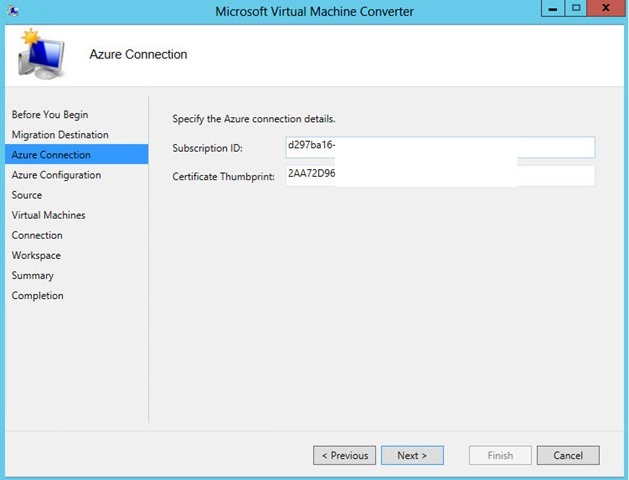Viewport: 629px width, 480px height.
Task: Select the Source step in sidebar
Action: tap(27, 195)
